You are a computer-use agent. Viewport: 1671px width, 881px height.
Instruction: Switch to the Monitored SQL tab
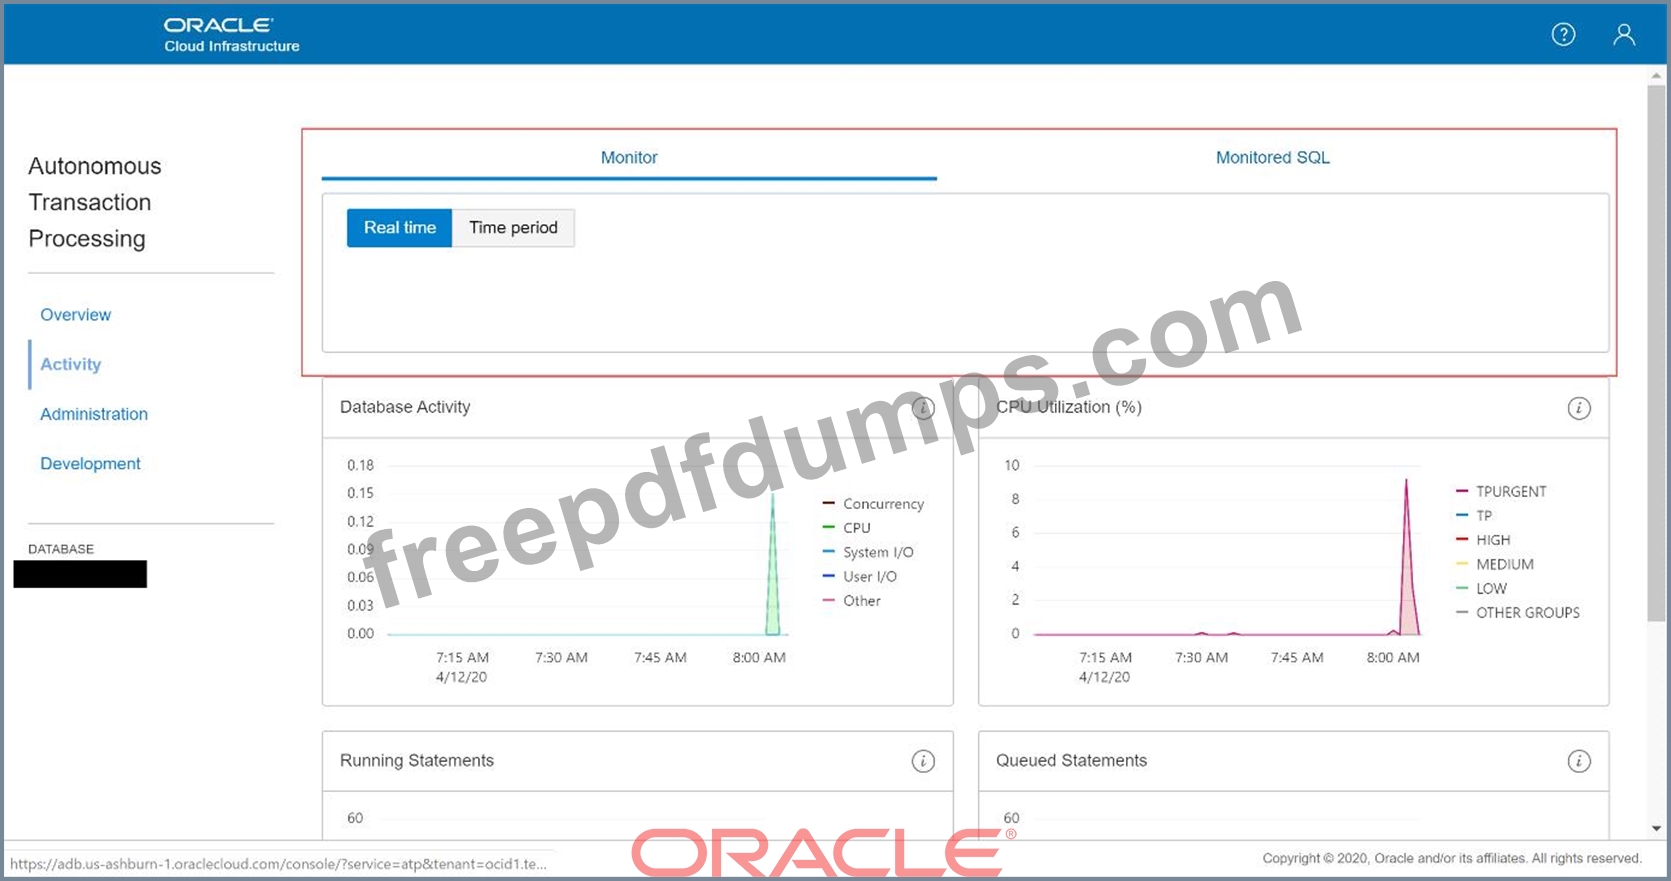click(1272, 158)
